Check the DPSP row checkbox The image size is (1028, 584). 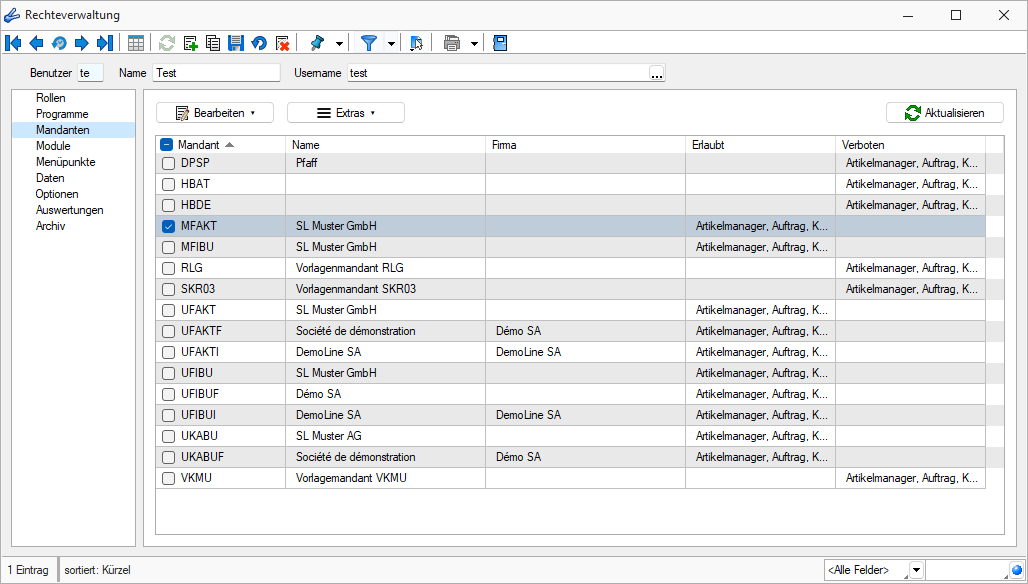click(x=168, y=163)
